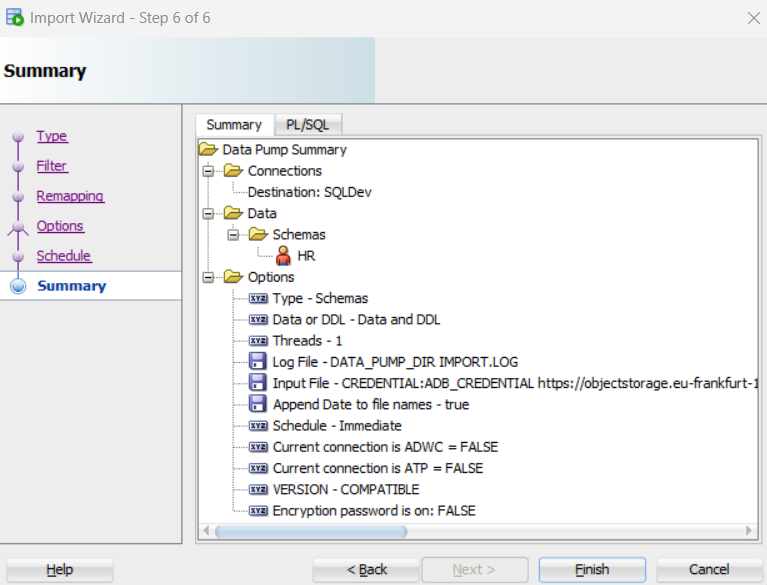The image size is (767, 585).
Task: Cancel the Import Wizard
Action: pos(709,570)
